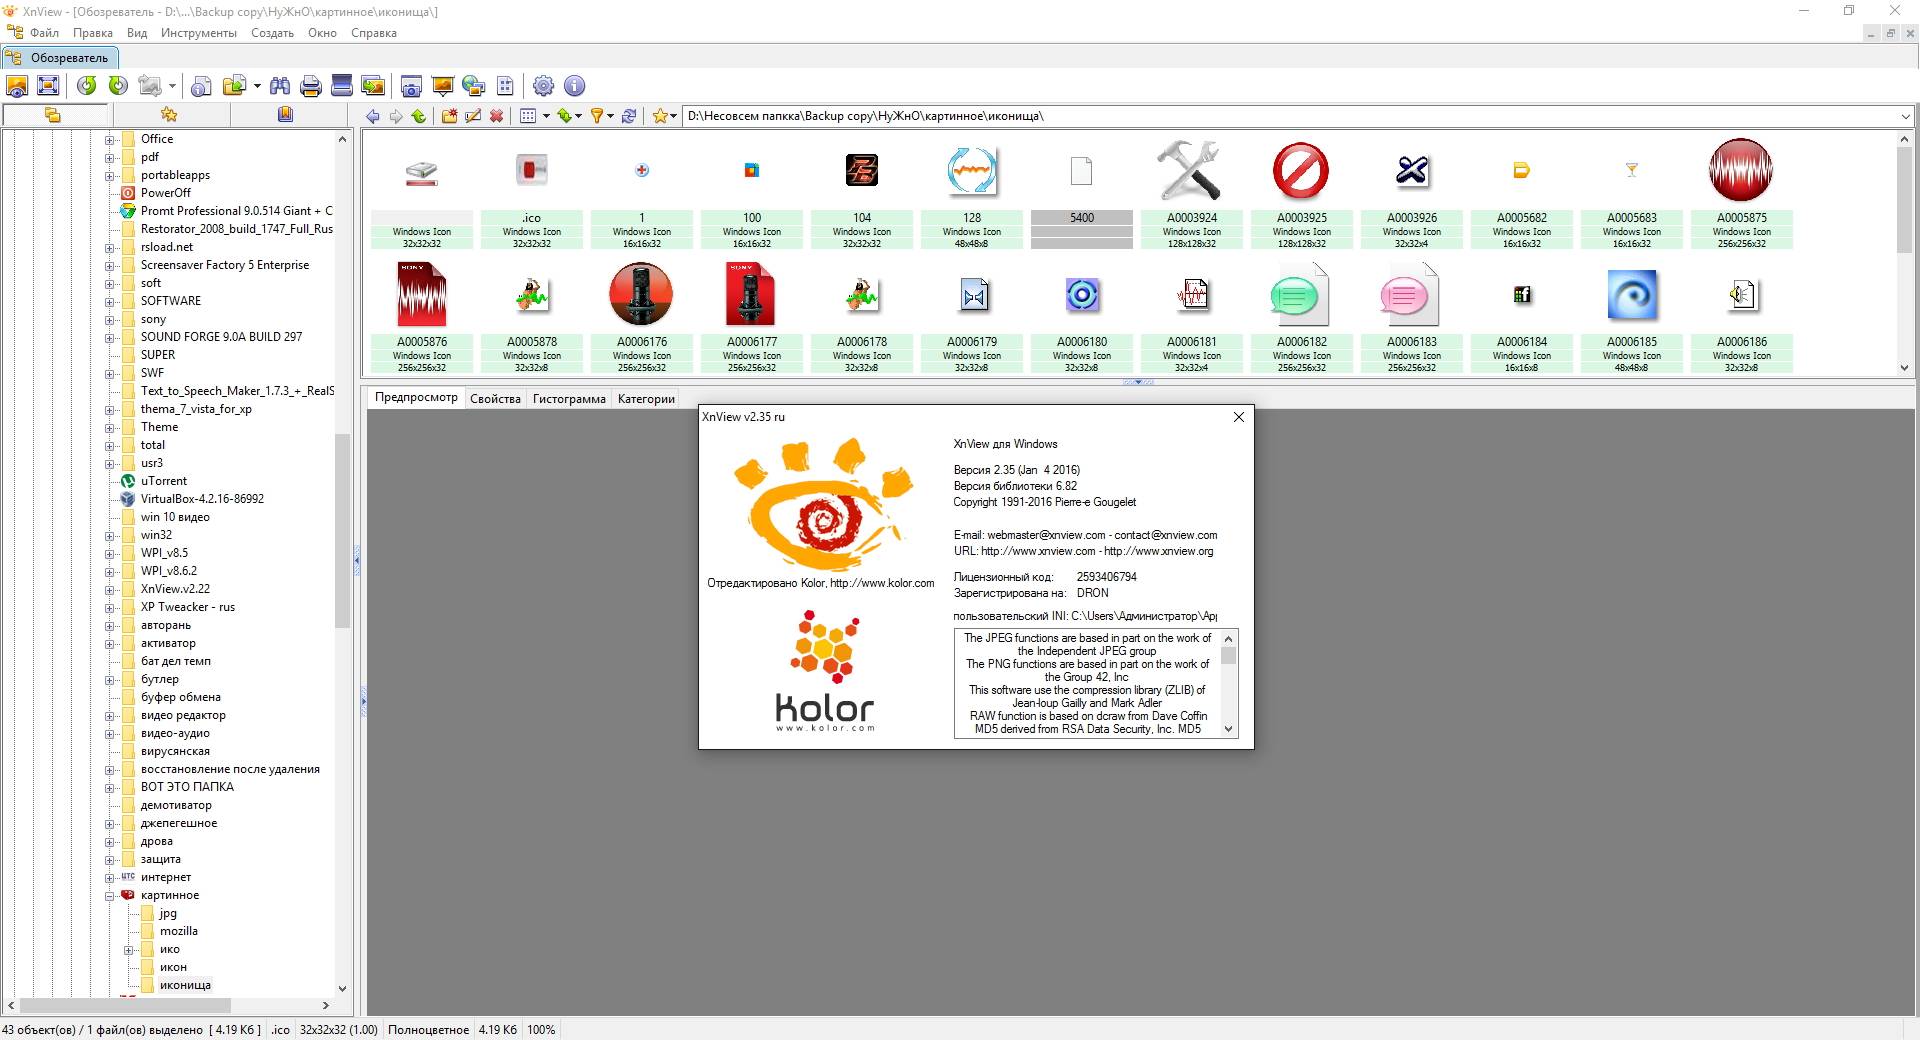Select the A0006176 microphone thumbnail

point(641,318)
